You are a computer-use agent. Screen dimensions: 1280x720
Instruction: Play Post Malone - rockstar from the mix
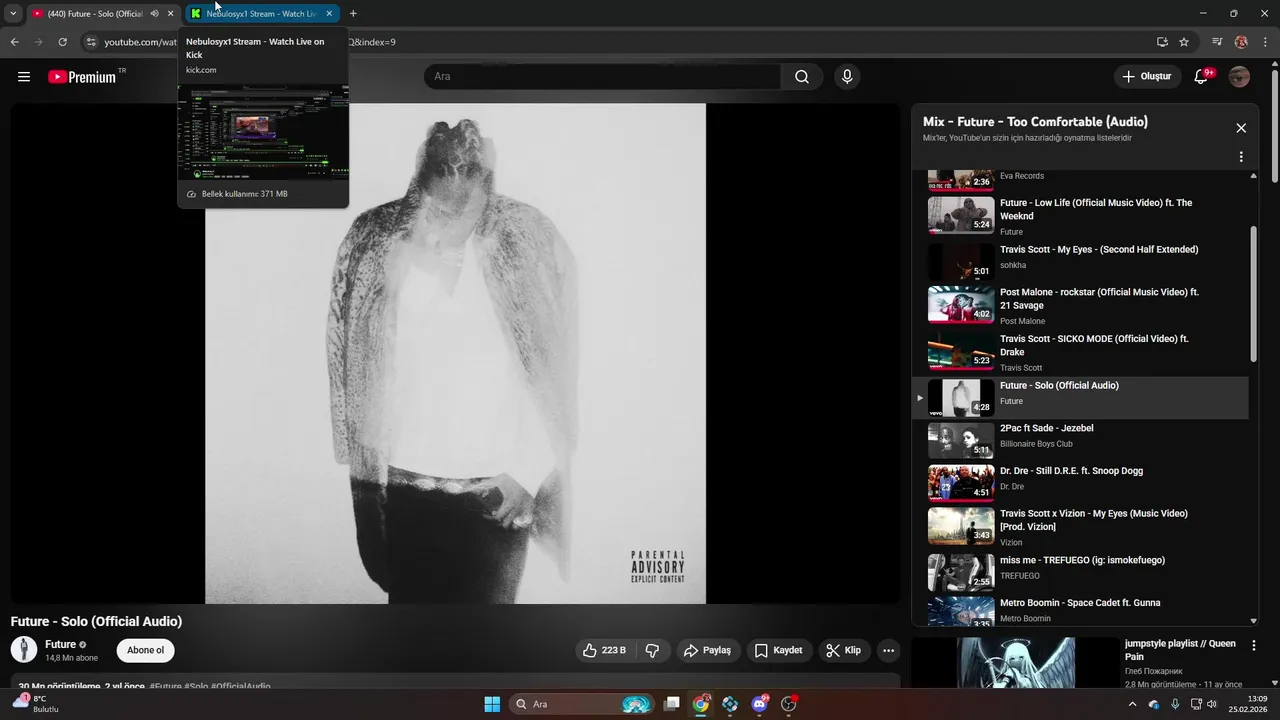tap(1080, 305)
